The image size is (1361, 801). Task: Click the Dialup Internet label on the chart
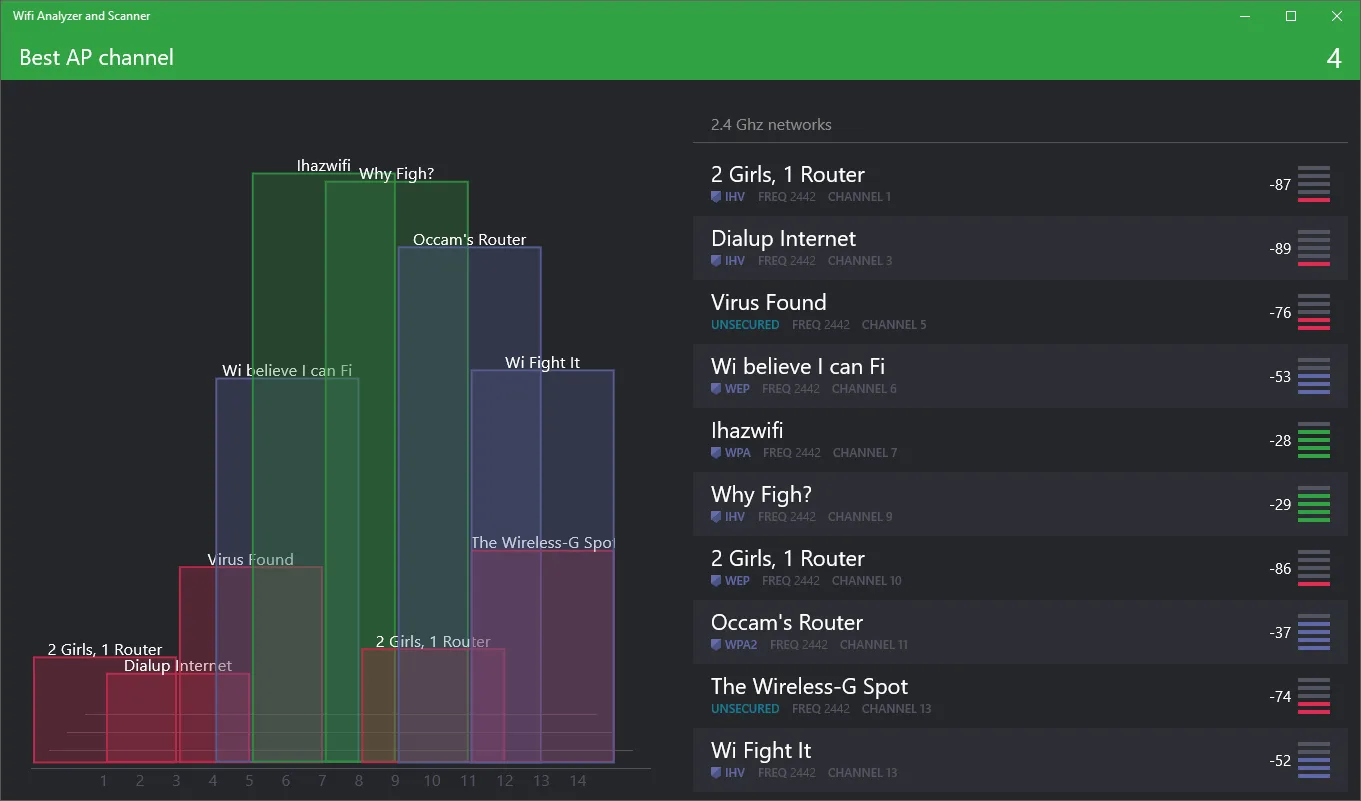[x=178, y=665]
